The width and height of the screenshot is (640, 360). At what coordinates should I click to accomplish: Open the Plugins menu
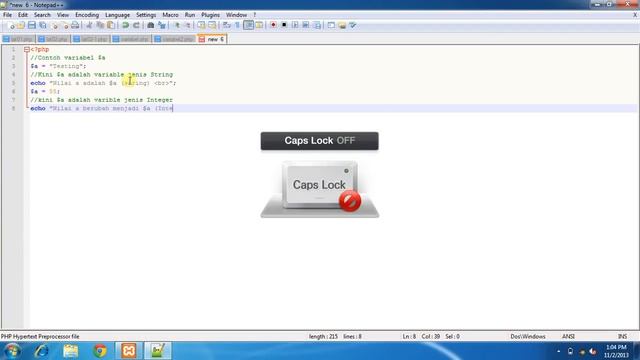point(211,15)
